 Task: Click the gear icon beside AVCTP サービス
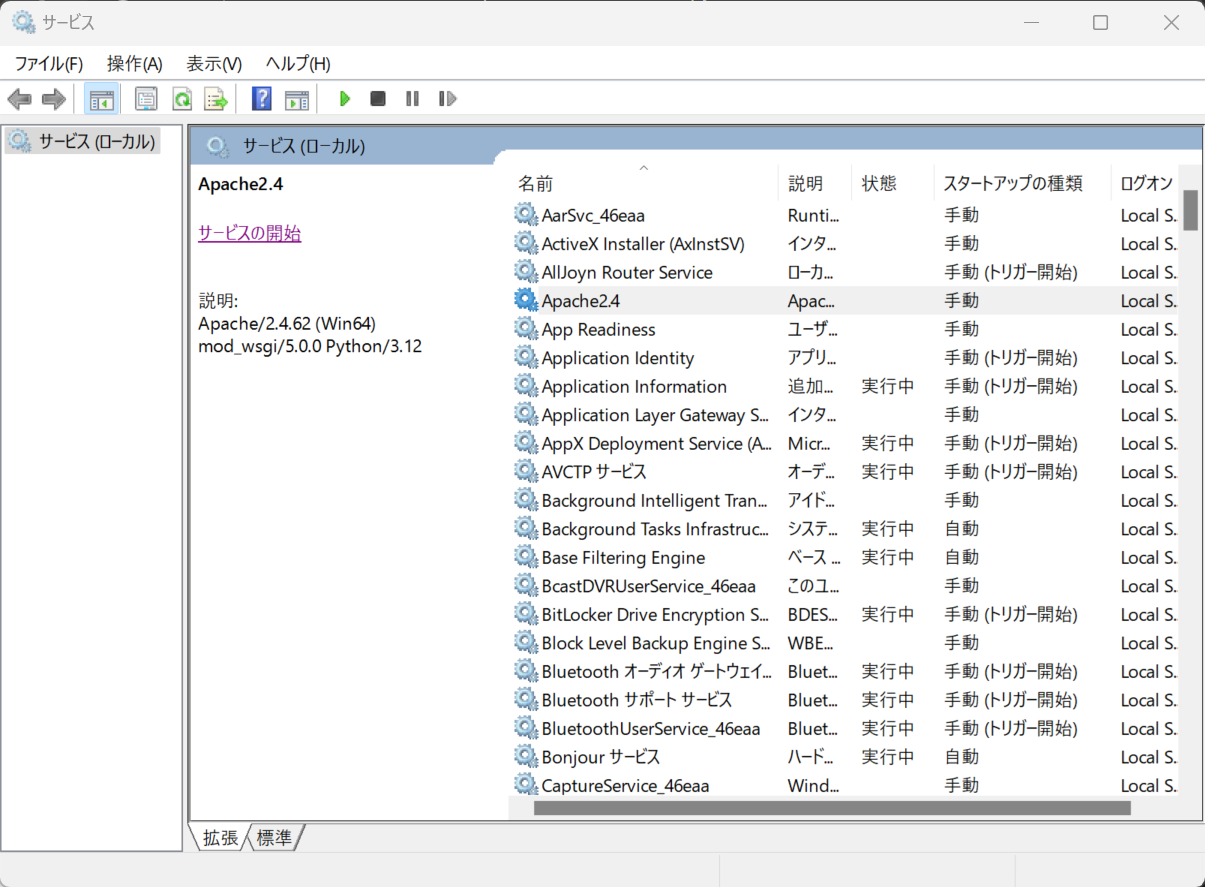525,471
